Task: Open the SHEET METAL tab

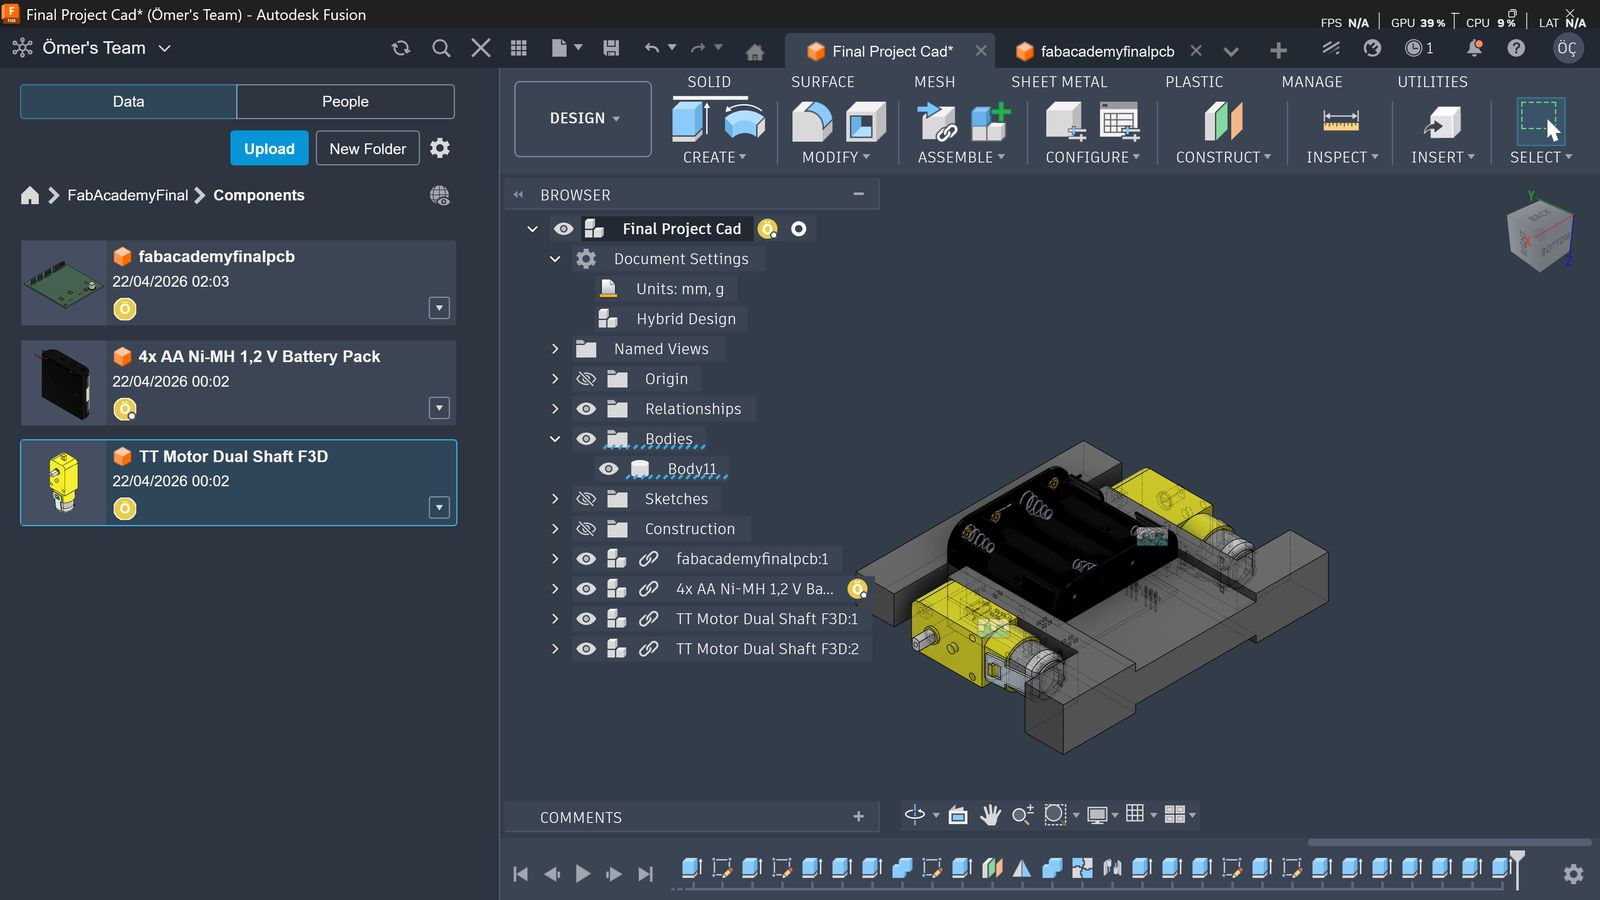Action: pos(1059,82)
